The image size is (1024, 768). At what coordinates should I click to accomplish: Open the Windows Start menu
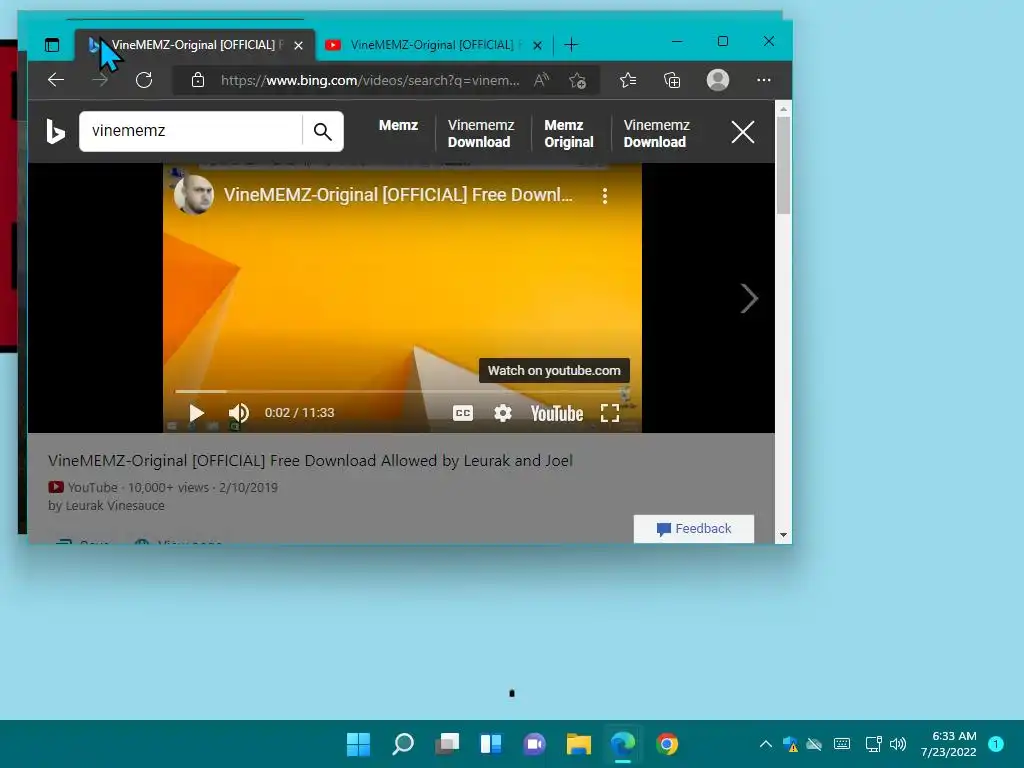(358, 744)
